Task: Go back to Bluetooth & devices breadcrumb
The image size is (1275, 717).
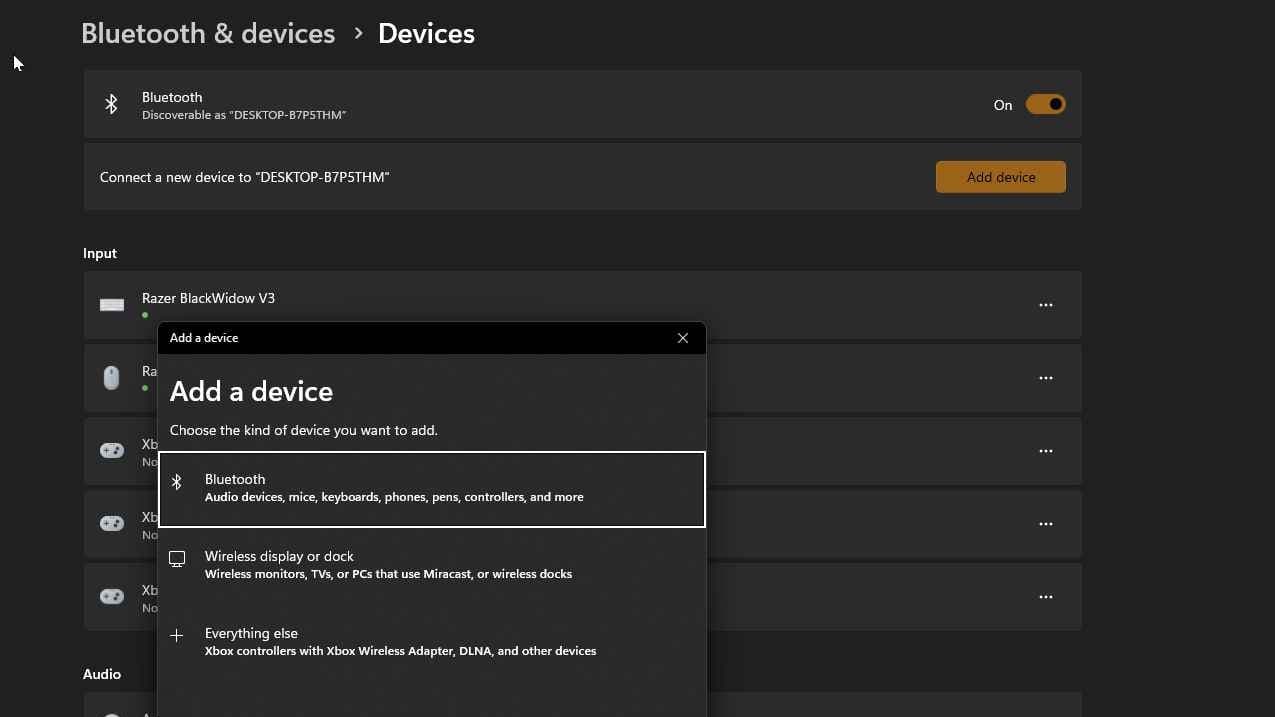Action: (208, 33)
